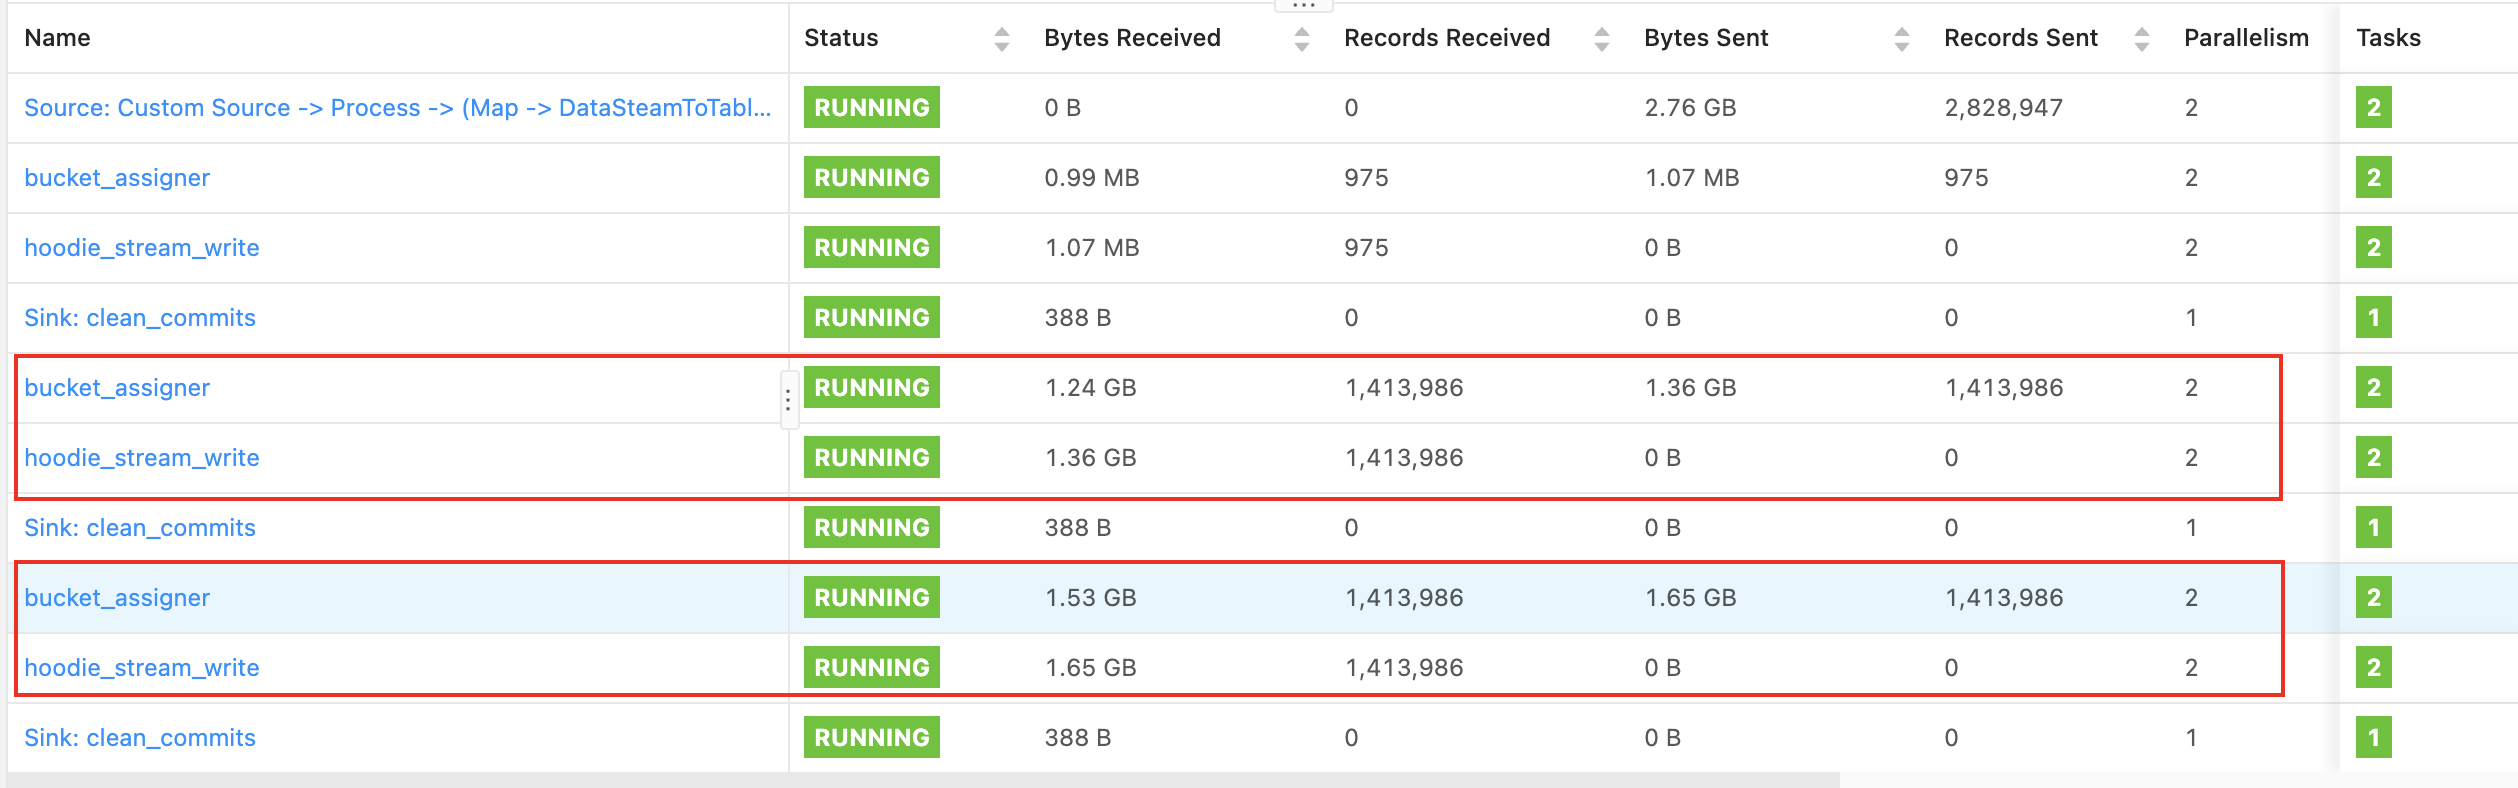2518x788 pixels.
Task: Open bucket_assigner receiving 1.24 GB
Action: point(117,388)
